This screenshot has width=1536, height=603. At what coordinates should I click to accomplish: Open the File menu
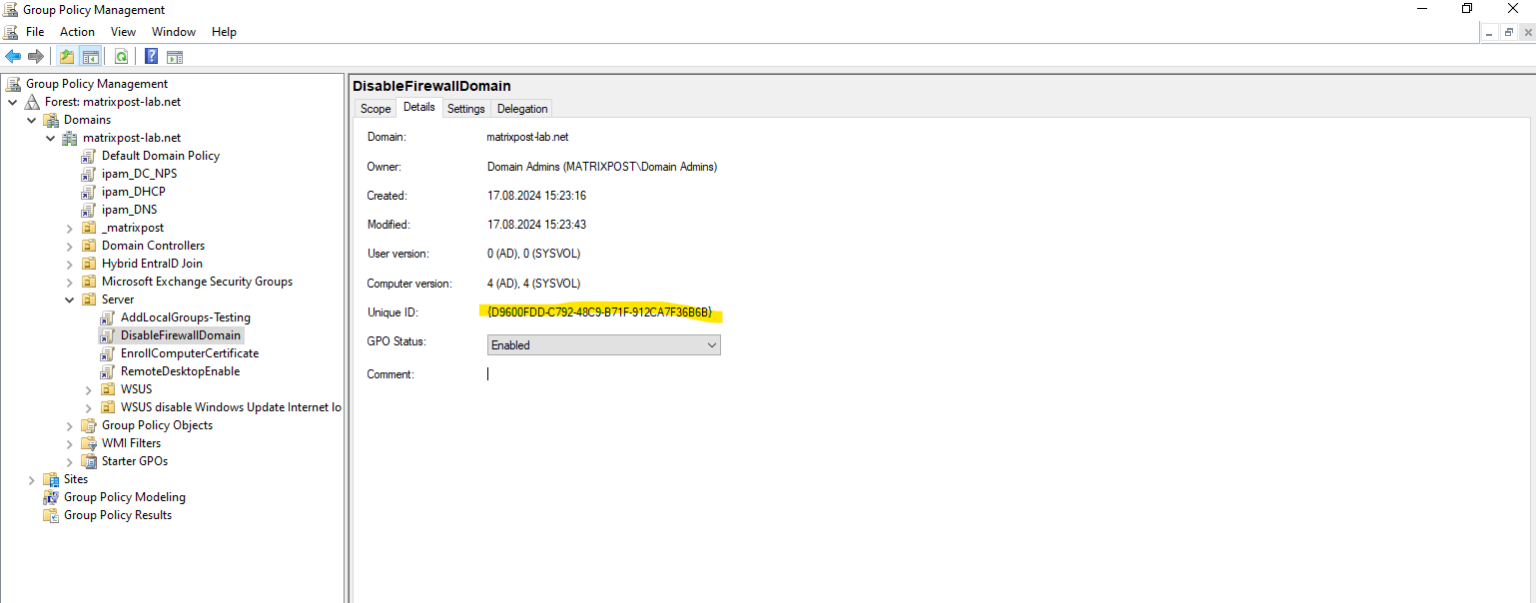(x=35, y=32)
